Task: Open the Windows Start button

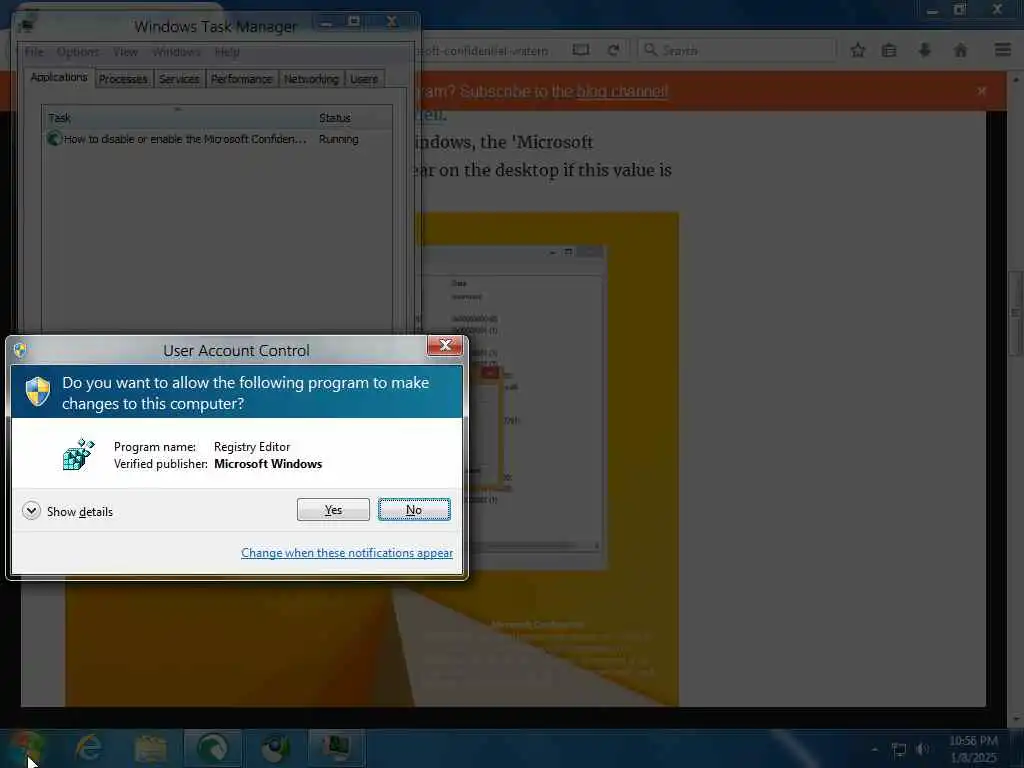Action: pyautogui.click(x=25, y=748)
